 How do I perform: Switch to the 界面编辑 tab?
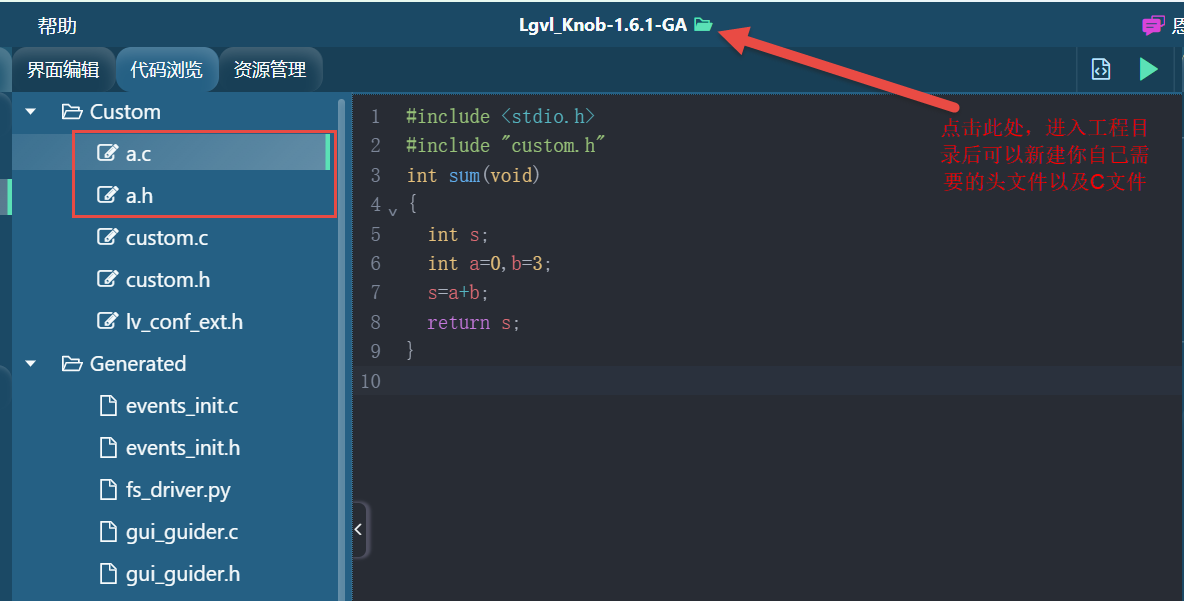(x=63, y=70)
